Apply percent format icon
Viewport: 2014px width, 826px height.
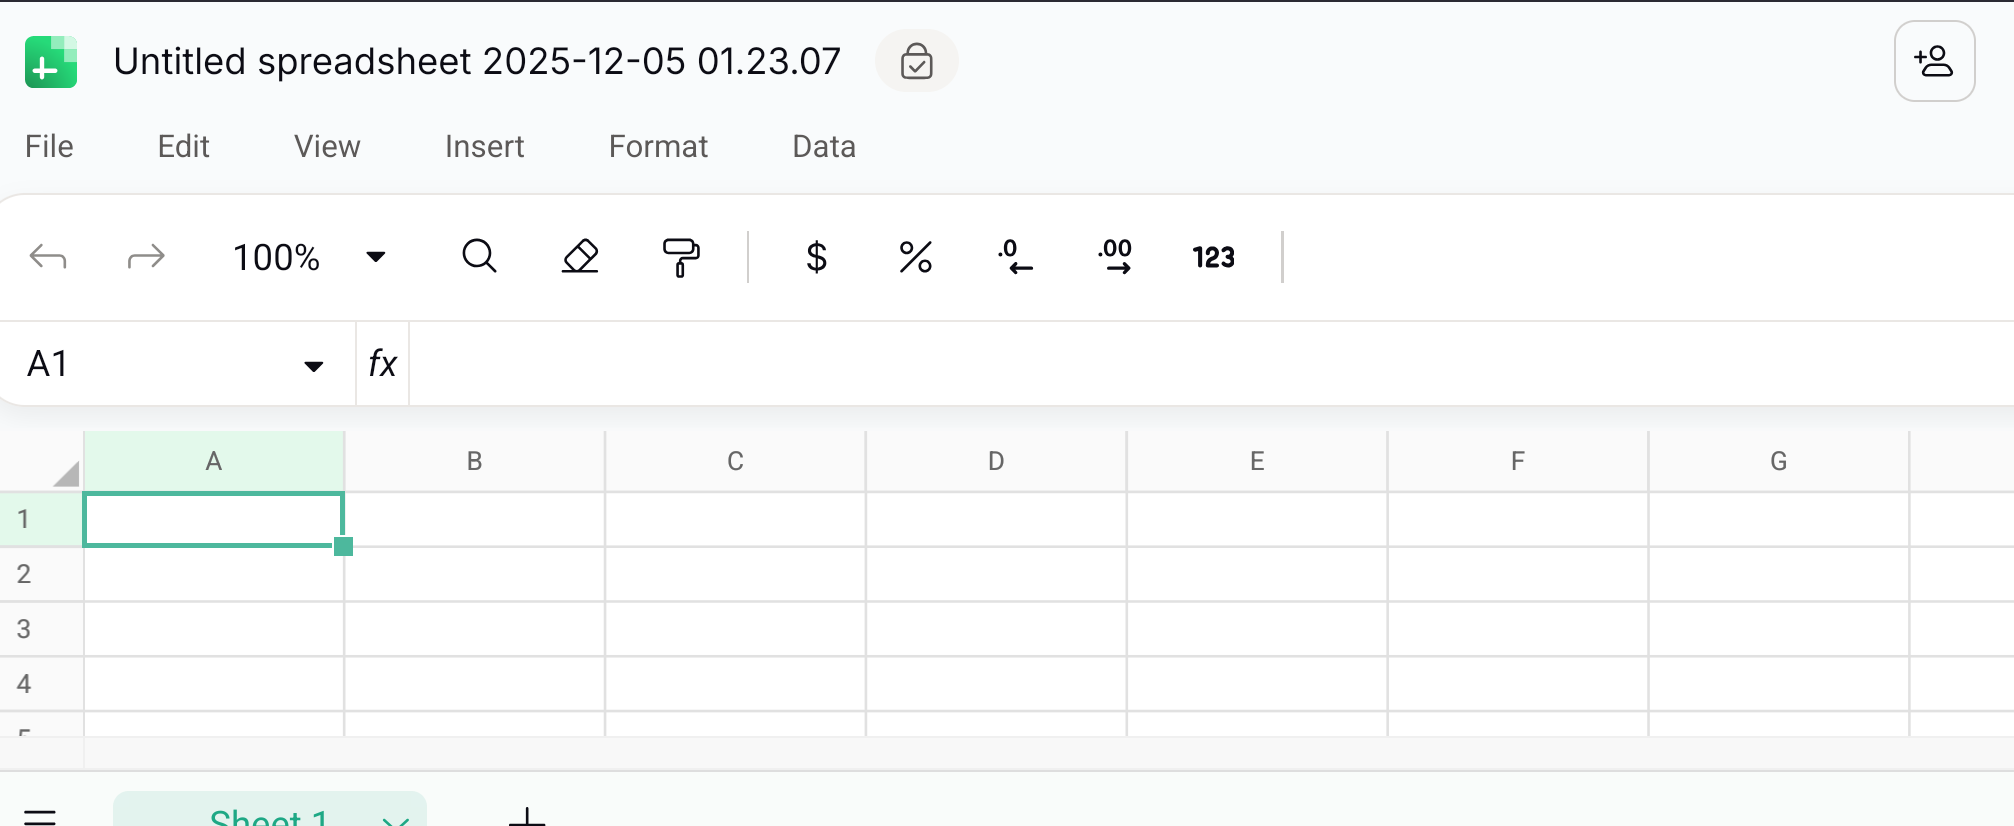(x=915, y=257)
